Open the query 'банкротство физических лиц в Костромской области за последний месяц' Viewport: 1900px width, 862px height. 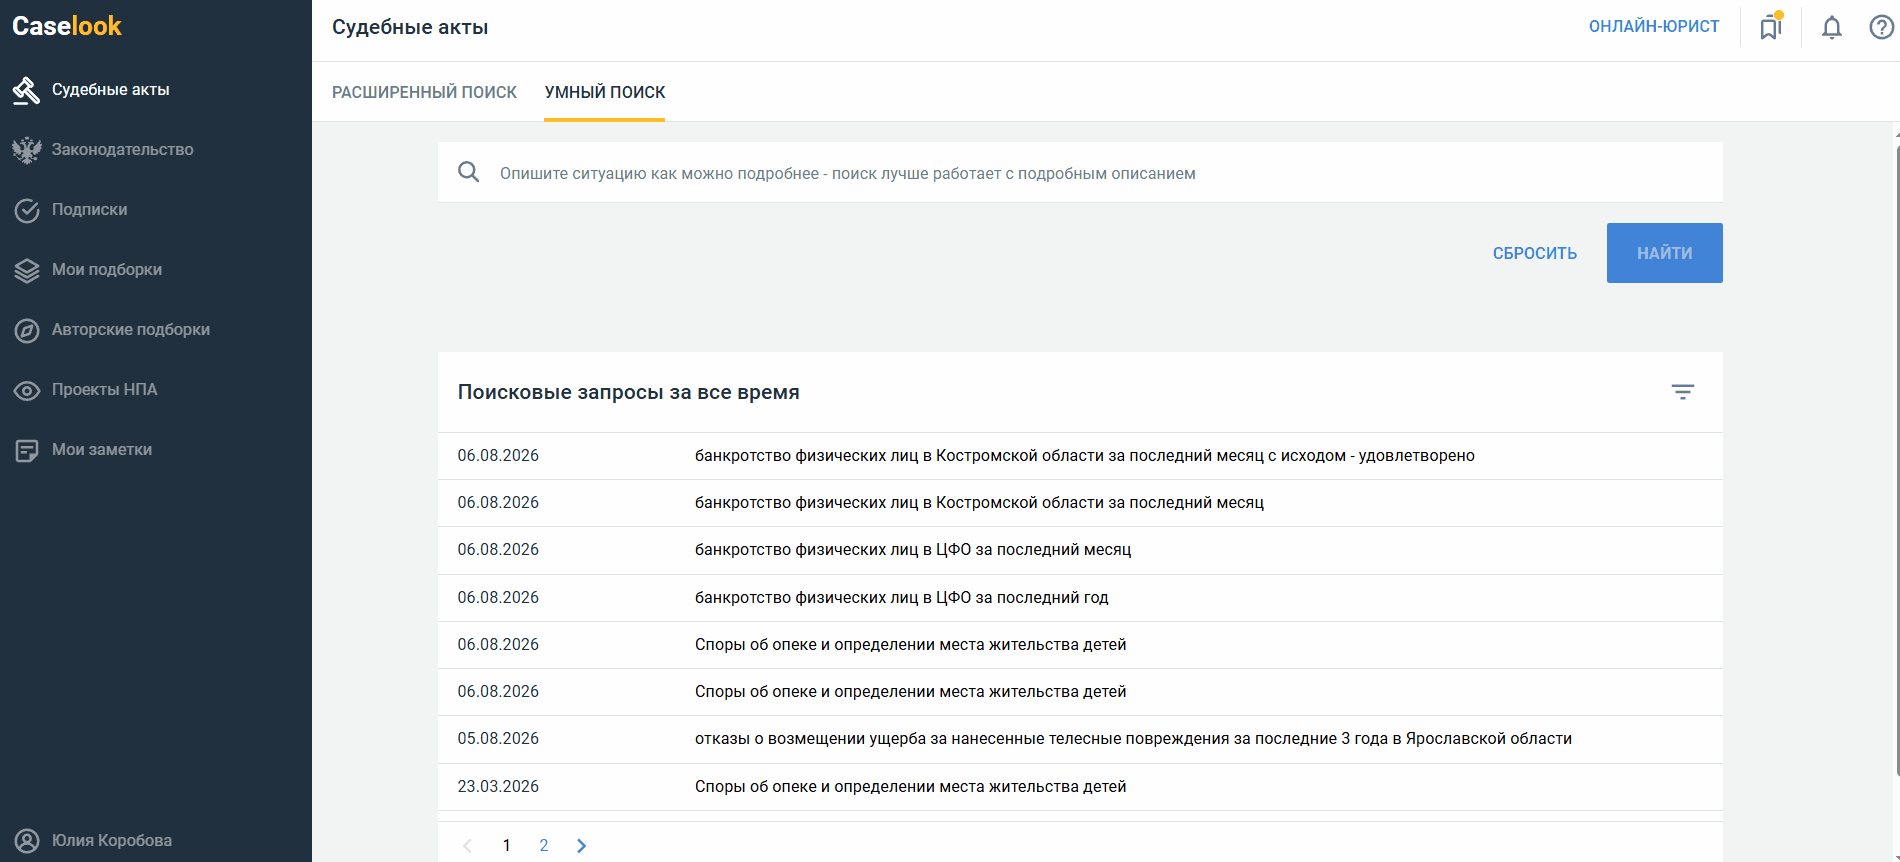tap(1080, 503)
